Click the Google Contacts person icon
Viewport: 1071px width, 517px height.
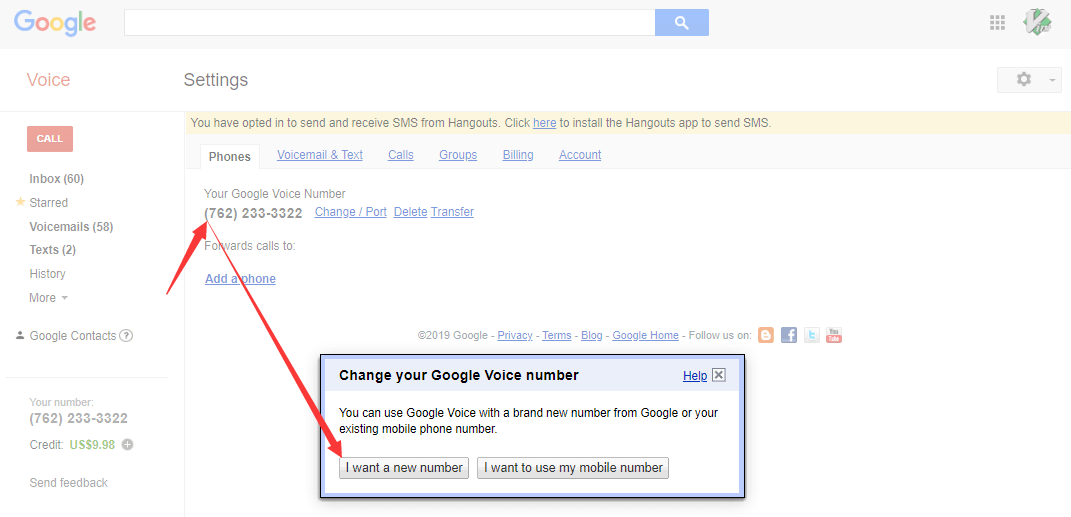[20, 335]
